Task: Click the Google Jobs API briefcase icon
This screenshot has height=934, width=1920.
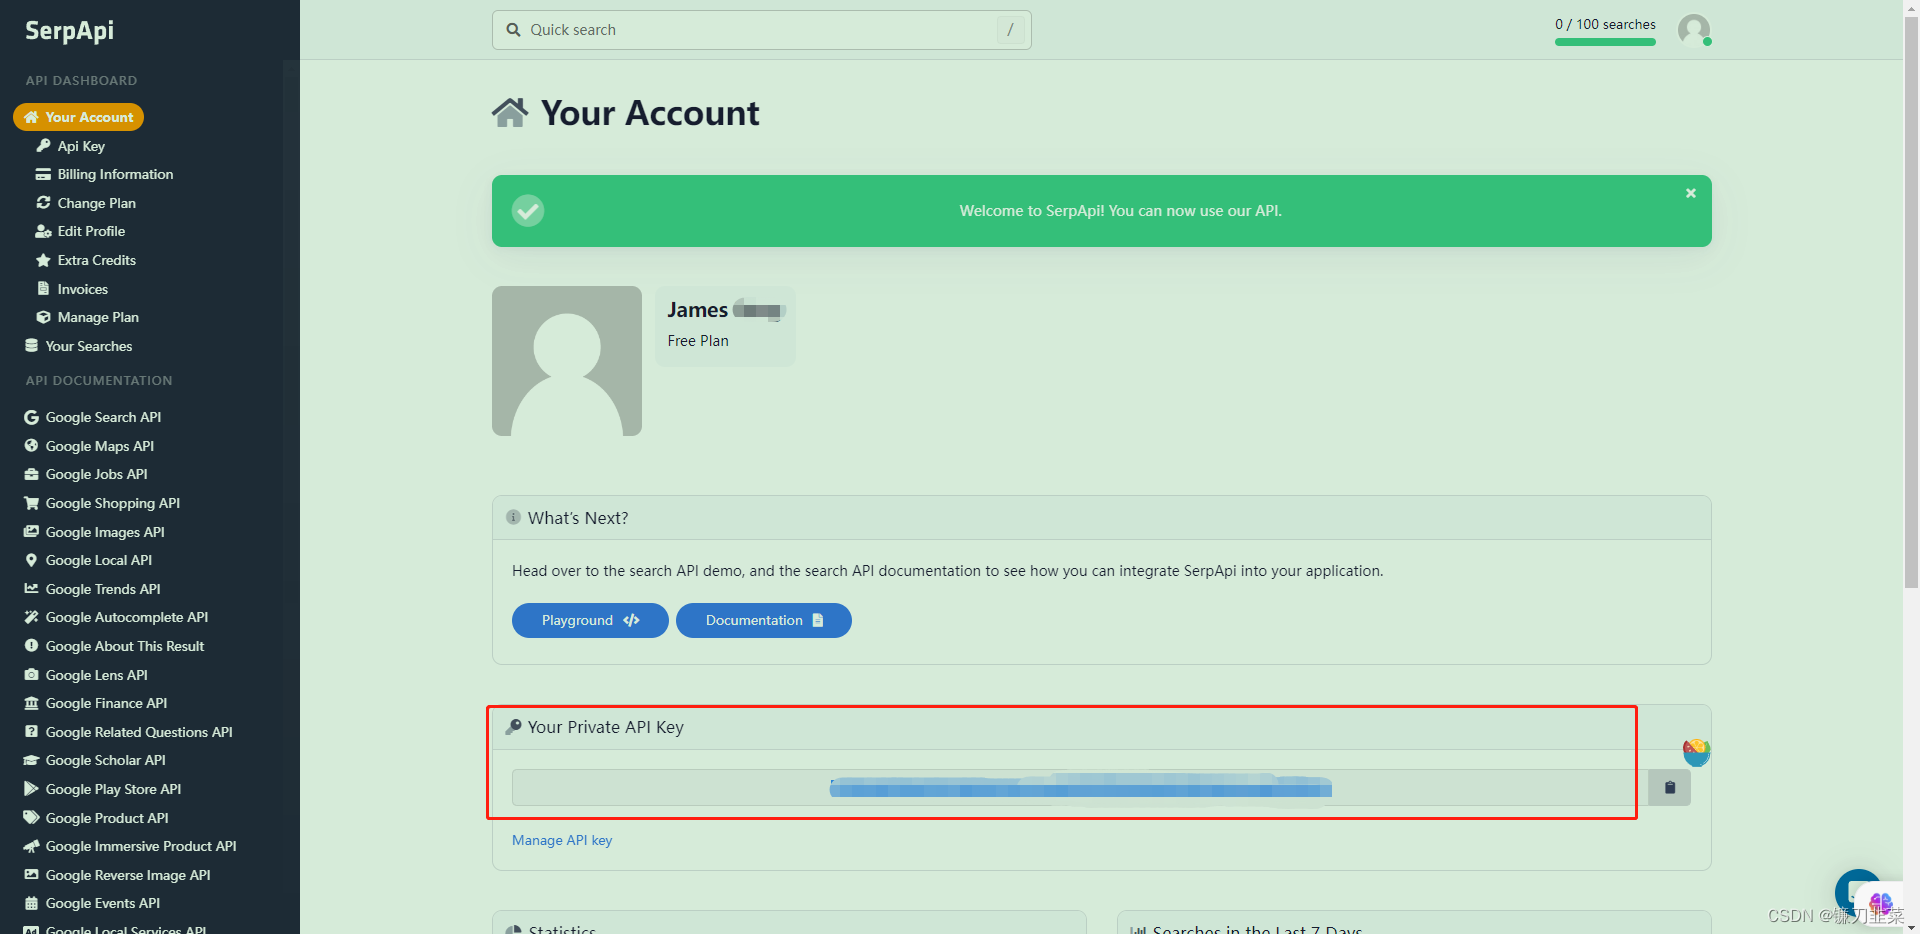Action: pos(31,474)
